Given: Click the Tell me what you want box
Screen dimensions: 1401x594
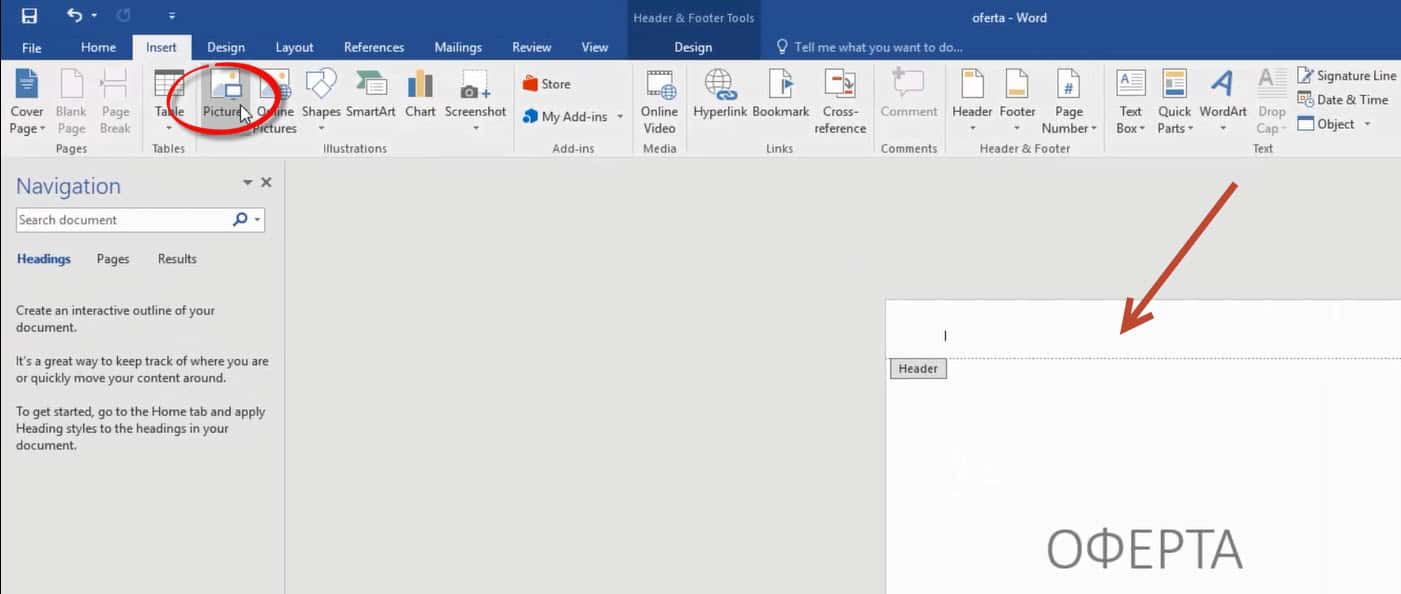Looking at the screenshot, I should [x=869, y=47].
